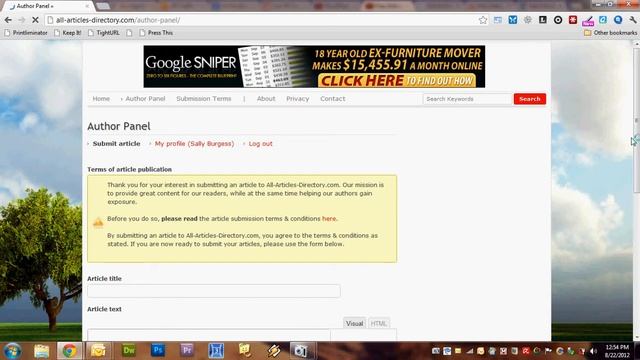This screenshot has width=640, height=360.
Task: Click the blue butterfly extension icon
Action: [513, 20]
